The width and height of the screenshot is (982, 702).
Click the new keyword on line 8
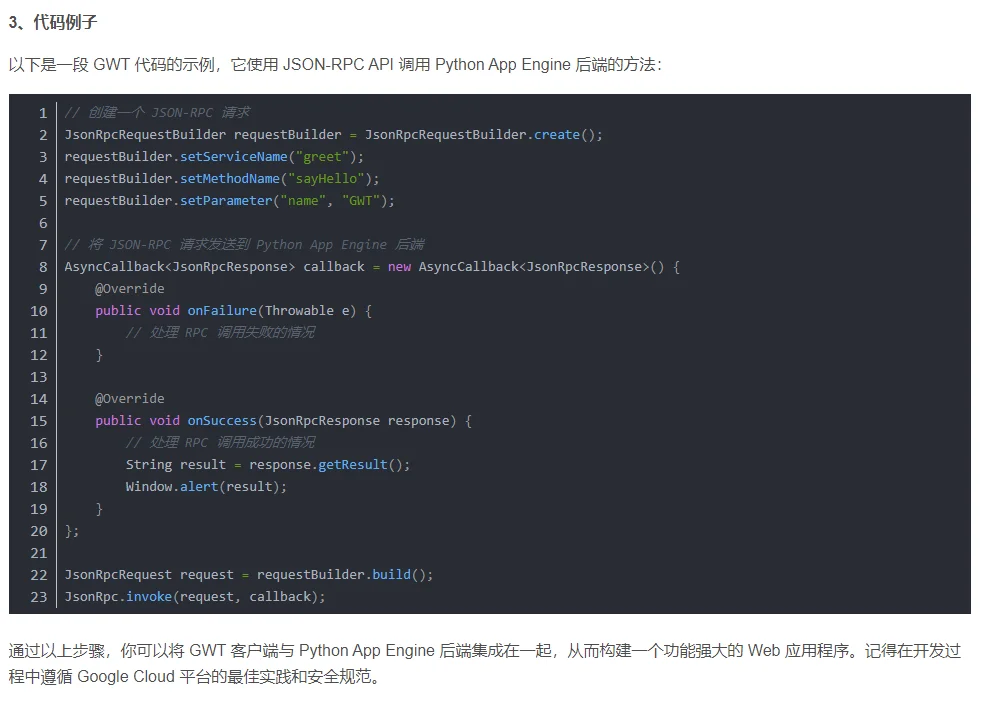[x=399, y=266]
